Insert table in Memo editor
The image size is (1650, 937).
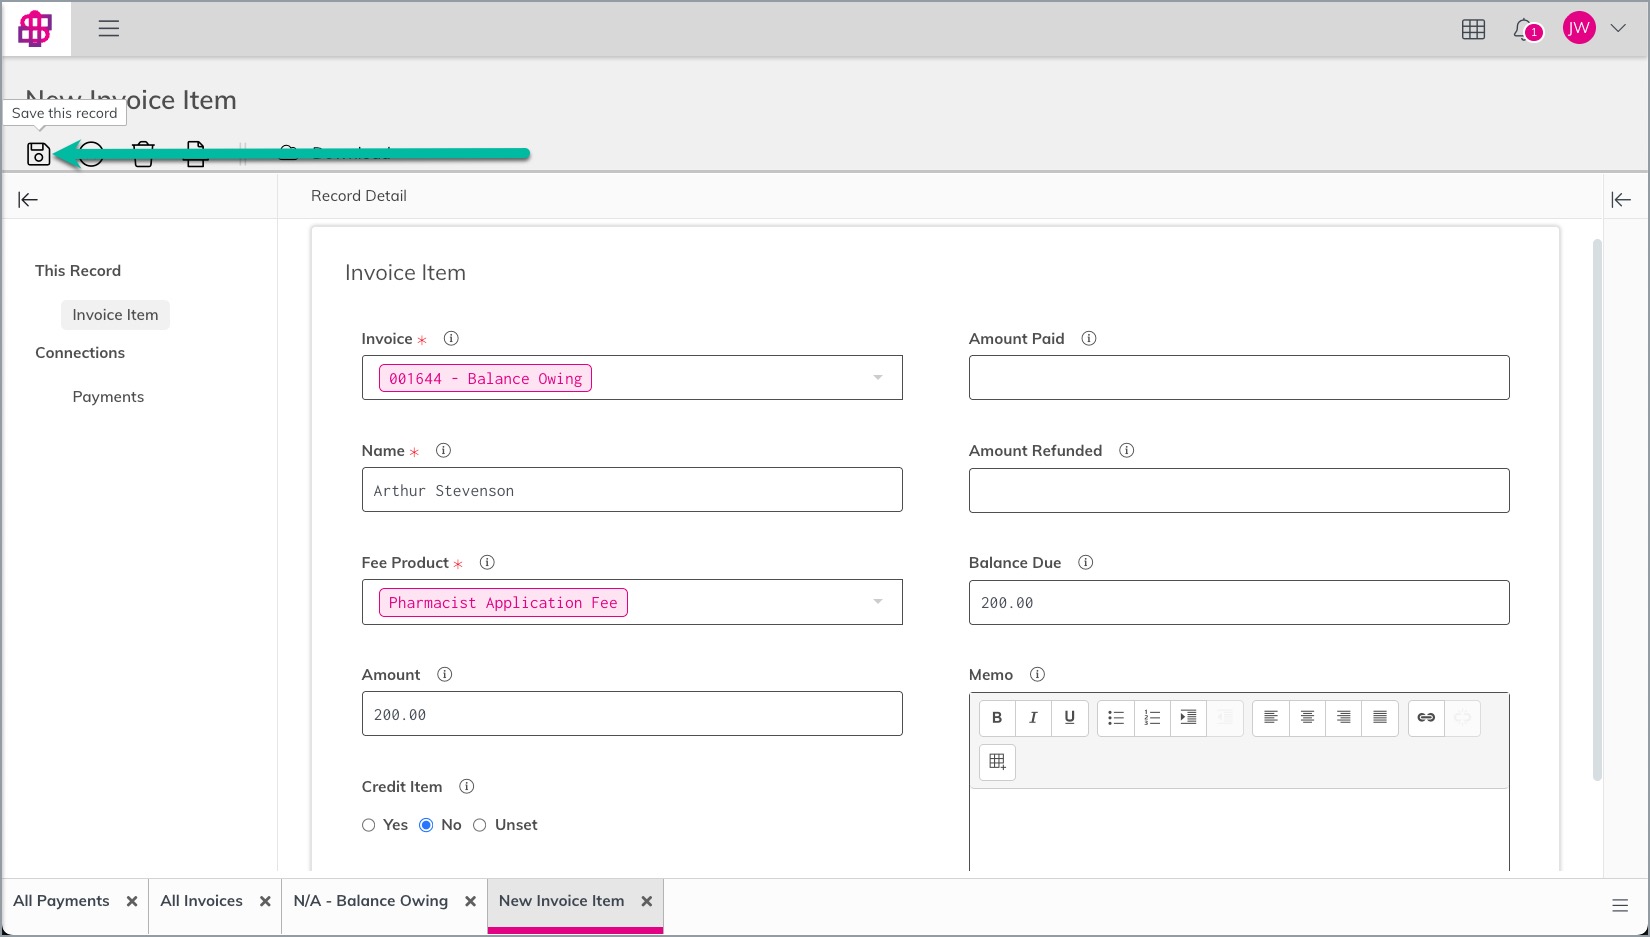(997, 762)
